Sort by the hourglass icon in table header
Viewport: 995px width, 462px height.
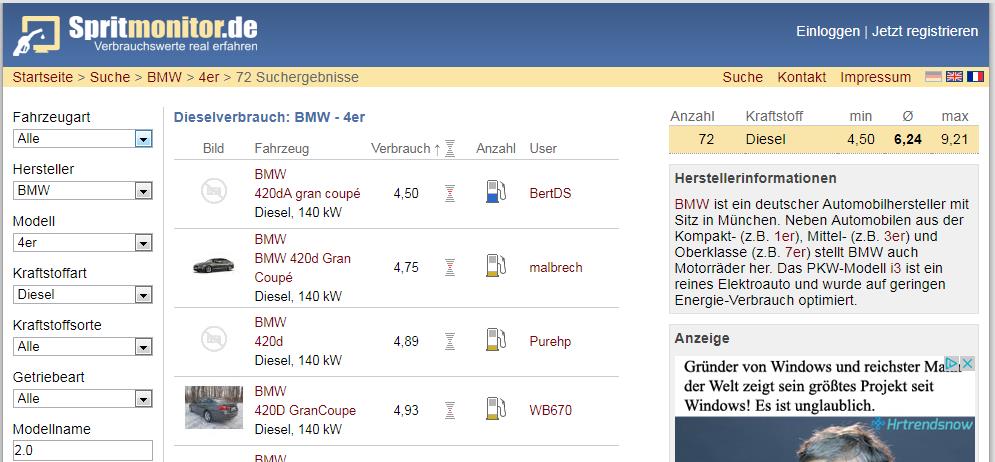[450, 148]
